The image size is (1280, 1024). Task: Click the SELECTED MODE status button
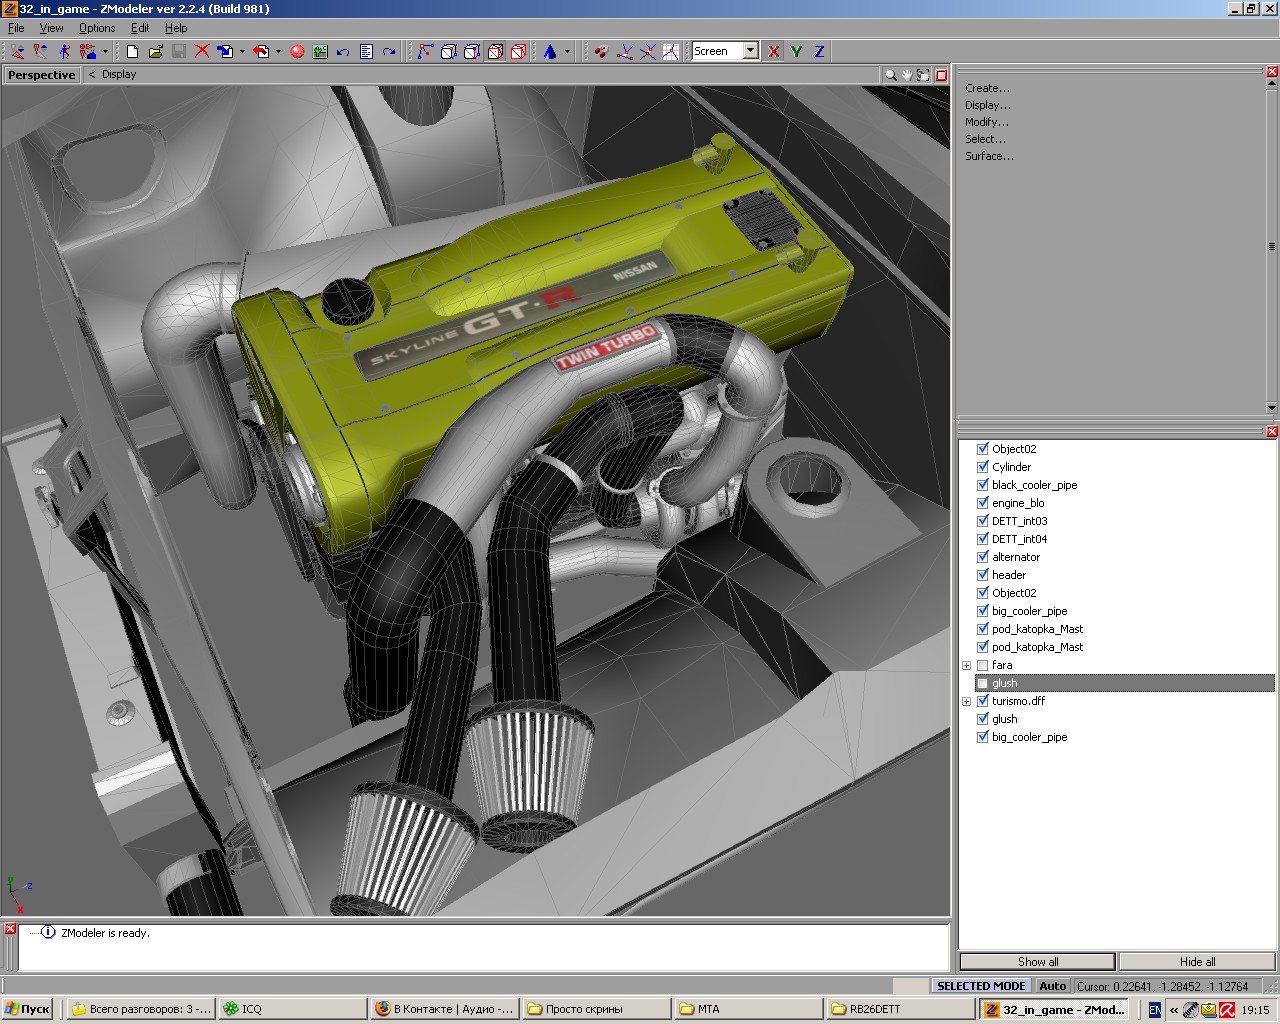point(981,986)
